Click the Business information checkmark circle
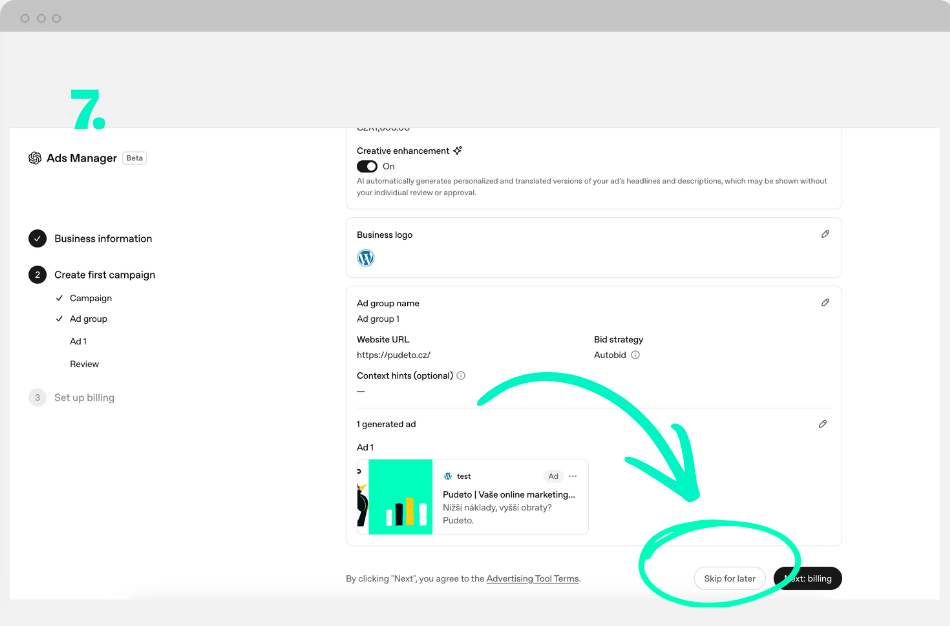 coord(38,239)
